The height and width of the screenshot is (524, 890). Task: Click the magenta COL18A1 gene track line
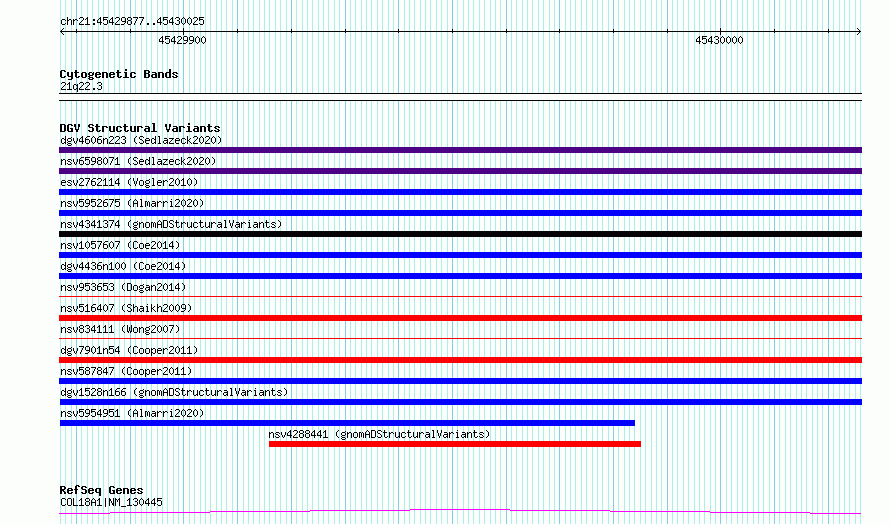click(460, 512)
